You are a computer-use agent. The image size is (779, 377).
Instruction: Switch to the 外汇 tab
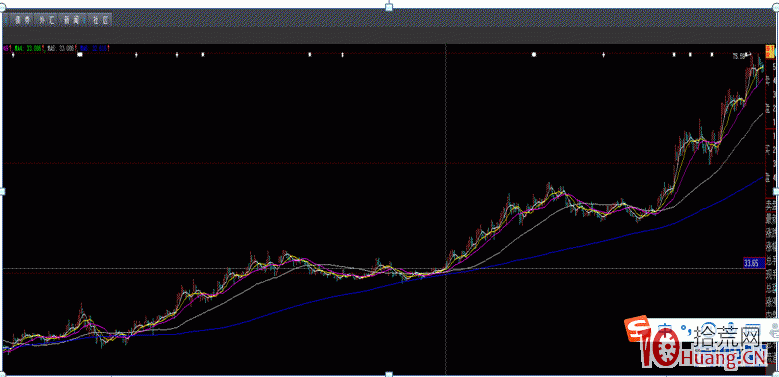pos(46,20)
